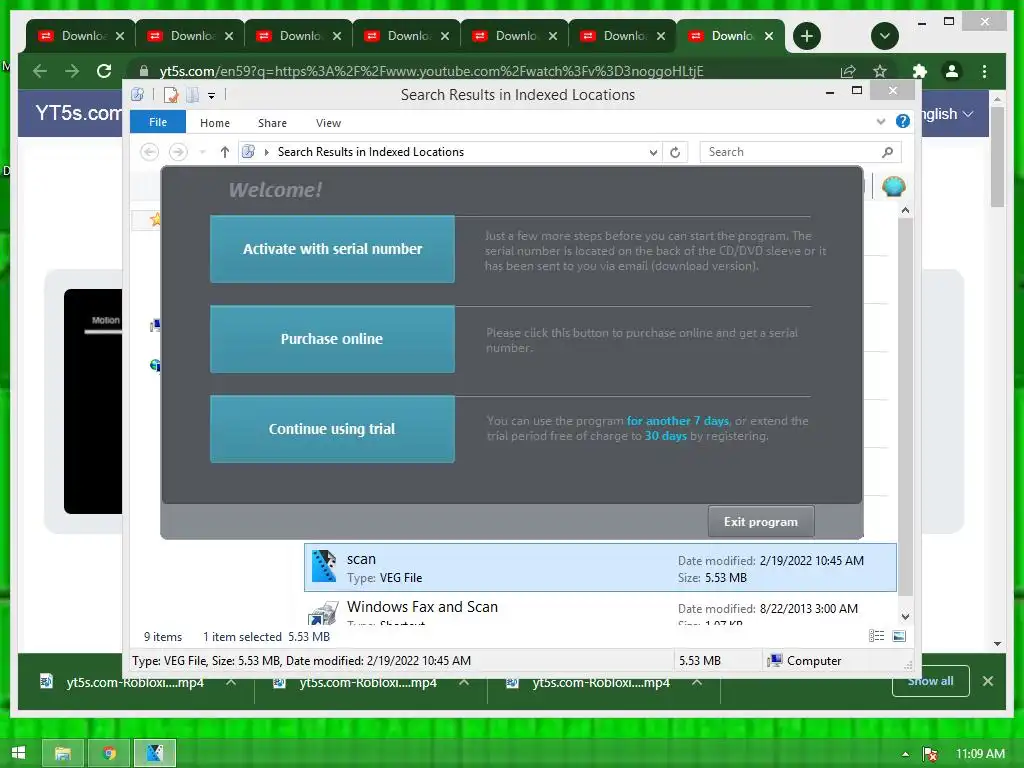The width and height of the screenshot is (1024, 768).
Task: Open Windows Start button
Action: tap(18, 753)
